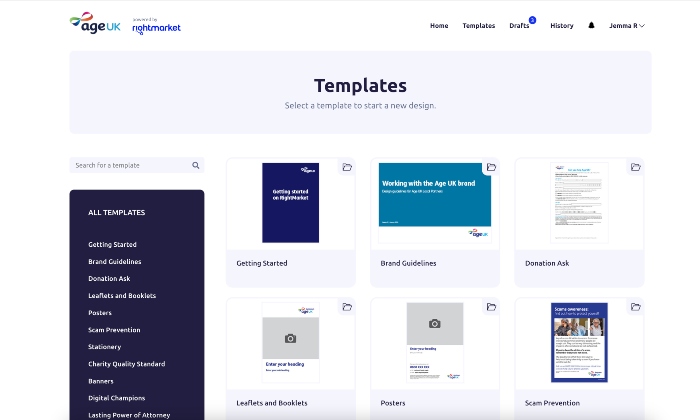Click the ALL TEMPLATES sidebar heading

pos(116,212)
